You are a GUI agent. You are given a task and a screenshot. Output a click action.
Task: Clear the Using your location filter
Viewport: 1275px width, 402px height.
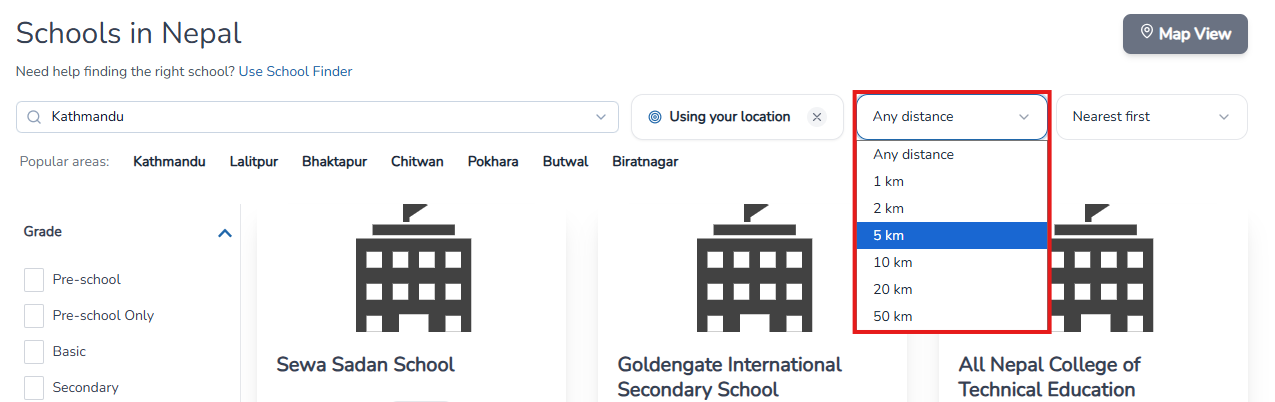817,117
